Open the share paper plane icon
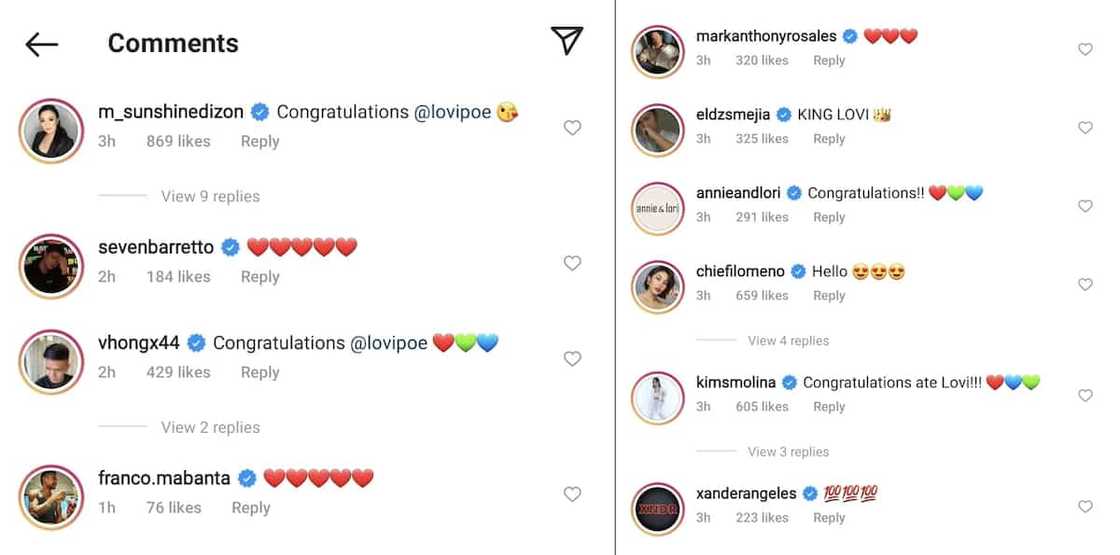The image size is (1120, 555). [566, 41]
